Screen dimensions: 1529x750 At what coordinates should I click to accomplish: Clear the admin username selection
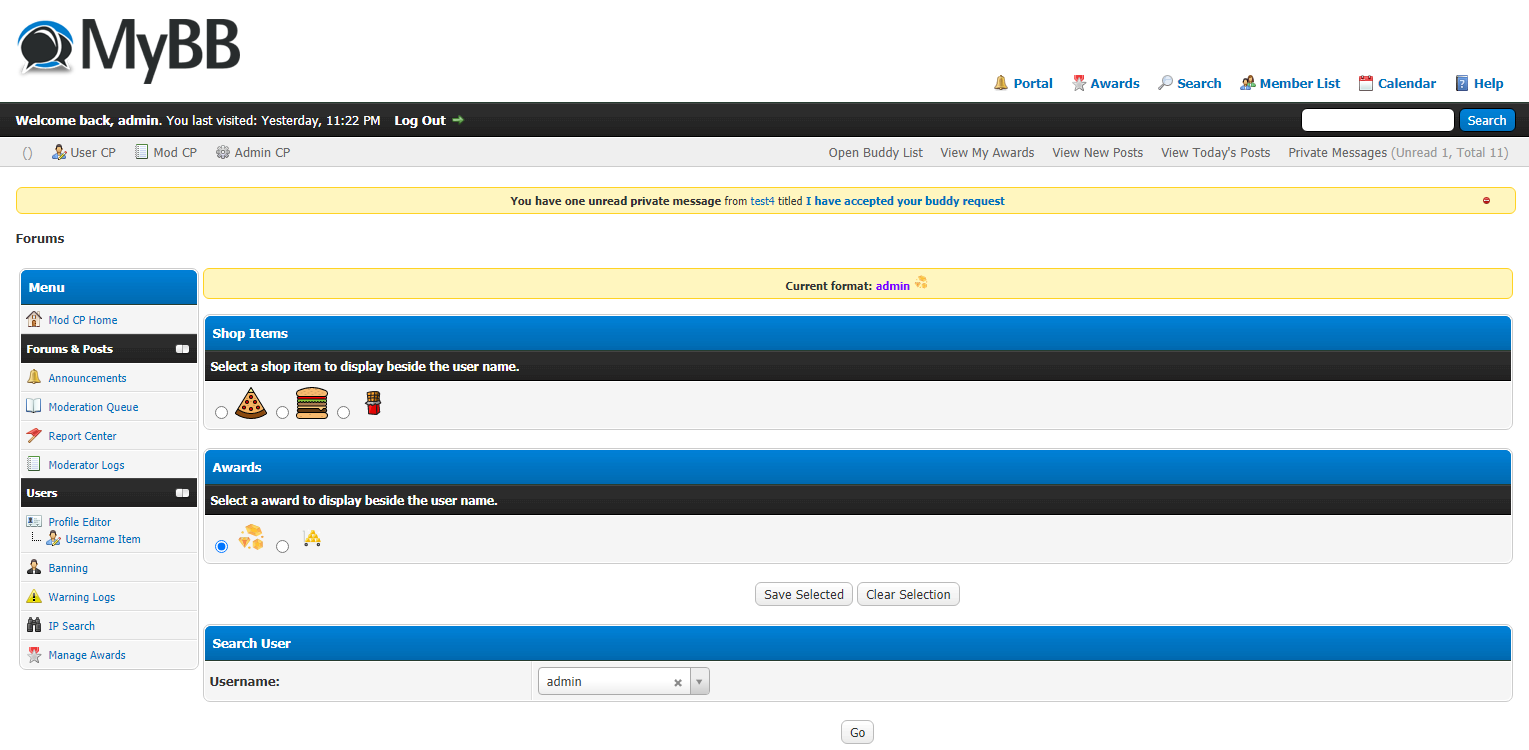(677, 683)
